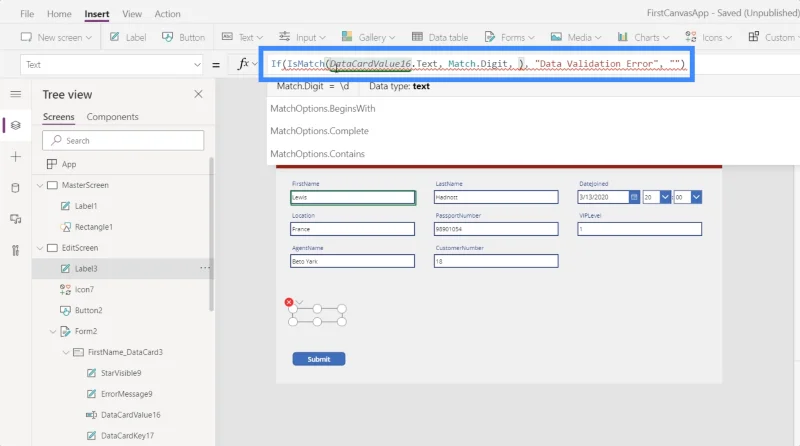The height and width of the screenshot is (446, 800).
Task: Select App in the tree view
Action: (69, 164)
